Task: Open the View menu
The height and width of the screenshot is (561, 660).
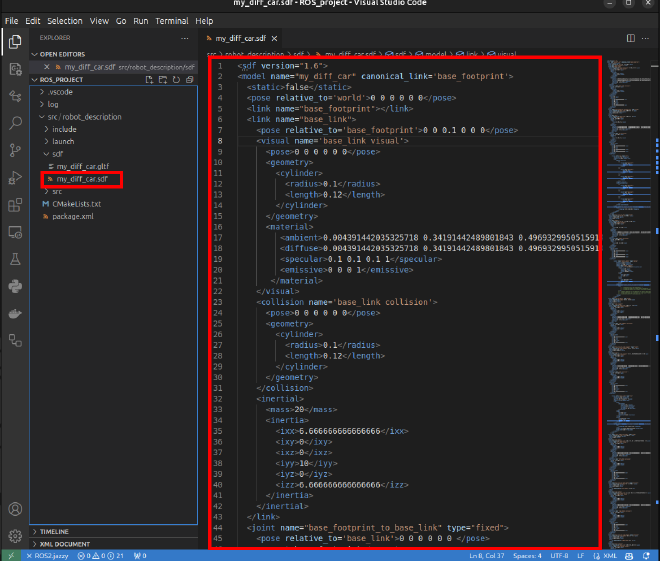Action: 99,21
